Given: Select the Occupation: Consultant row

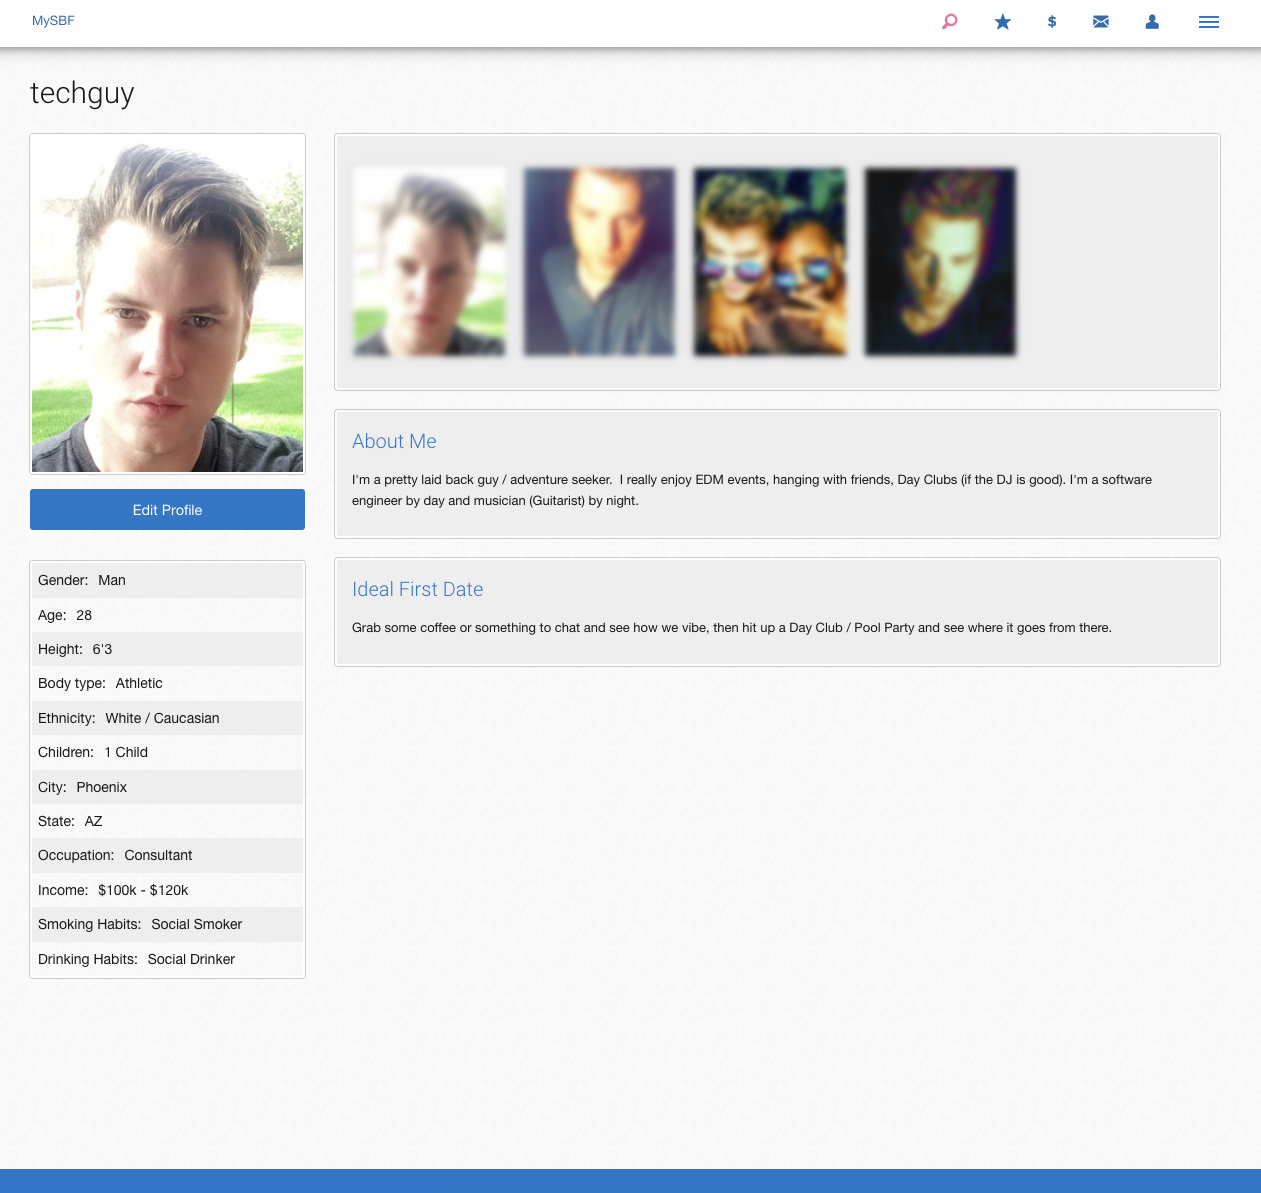Looking at the screenshot, I should coord(167,855).
